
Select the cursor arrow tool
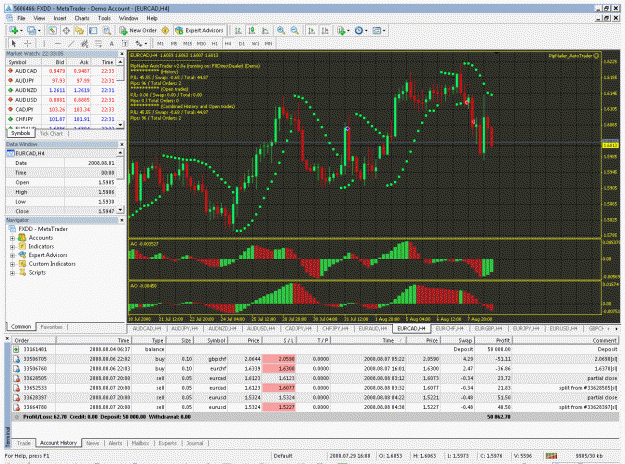coord(14,43)
